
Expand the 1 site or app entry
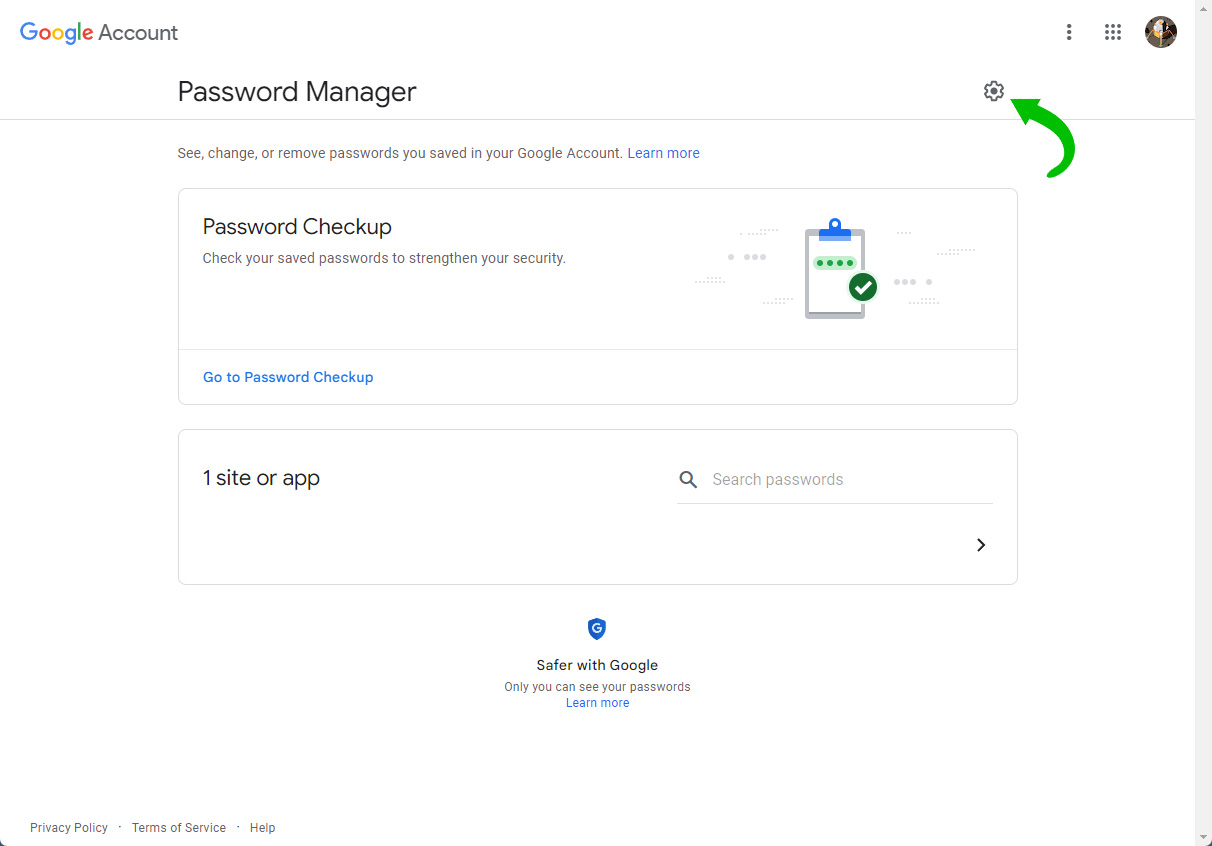click(980, 545)
